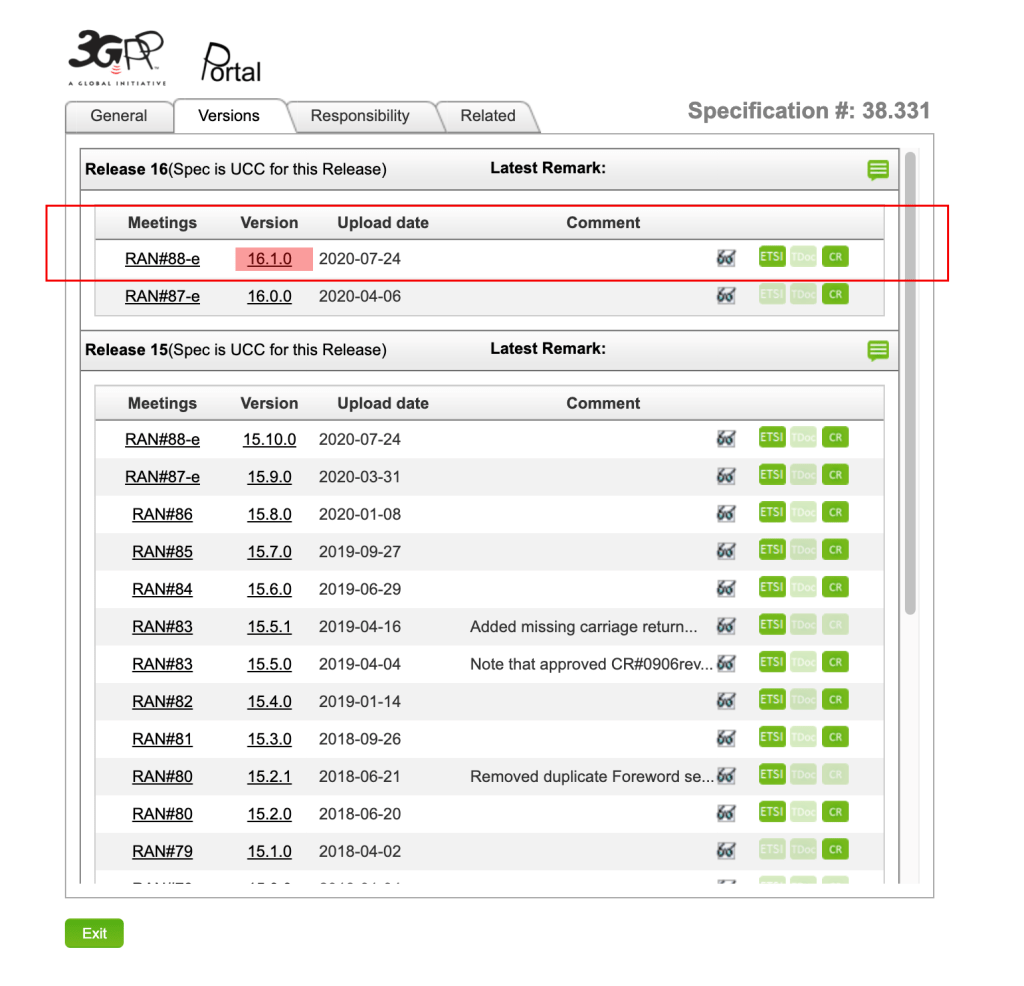Screen dimensions: 1024x986
Task: Open the glasses icon beside version 15.10.0
Action: point(726,438)
